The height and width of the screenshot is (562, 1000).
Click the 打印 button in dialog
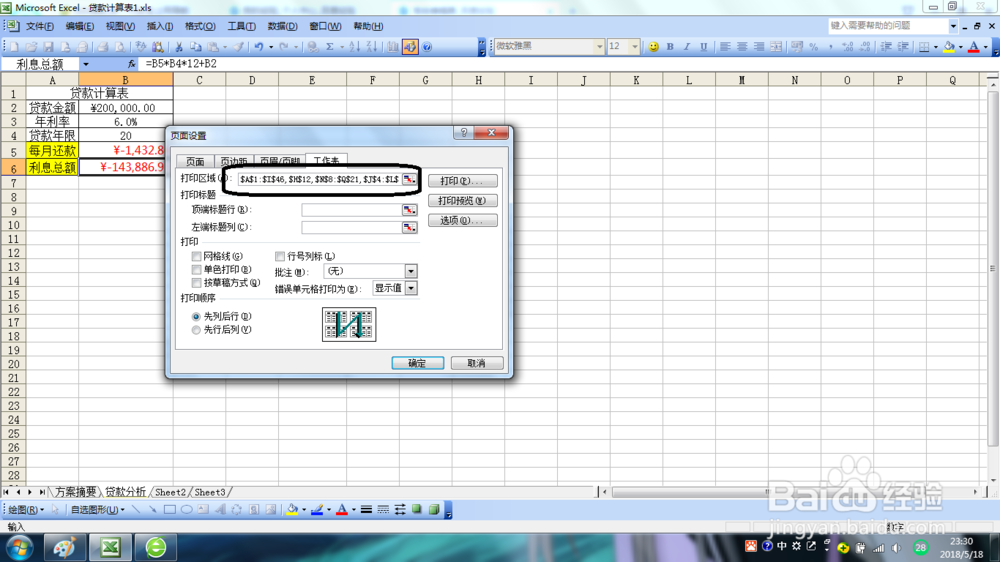coord(462,181)
